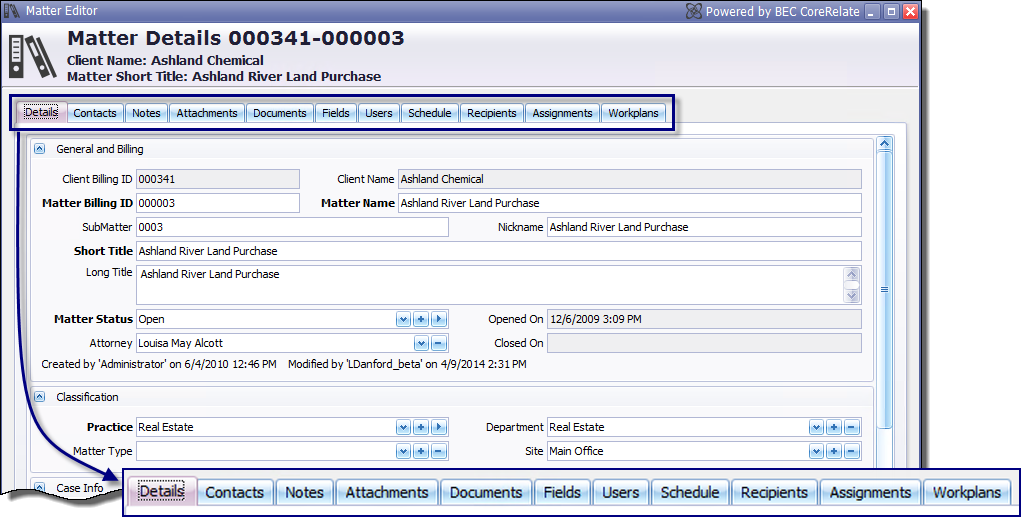Click the Matter Name field
The image size is (1029, 523).
point(630,203)
